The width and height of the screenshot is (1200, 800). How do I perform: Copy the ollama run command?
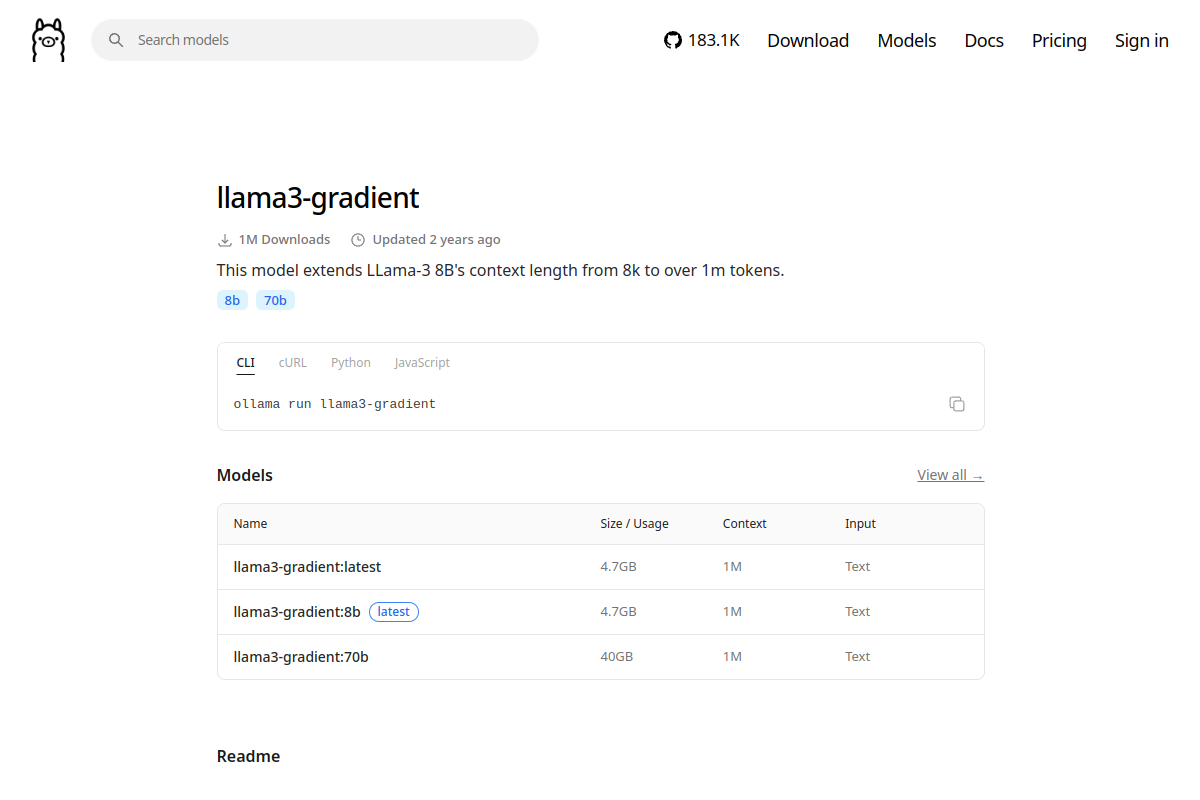coord(957,404)
